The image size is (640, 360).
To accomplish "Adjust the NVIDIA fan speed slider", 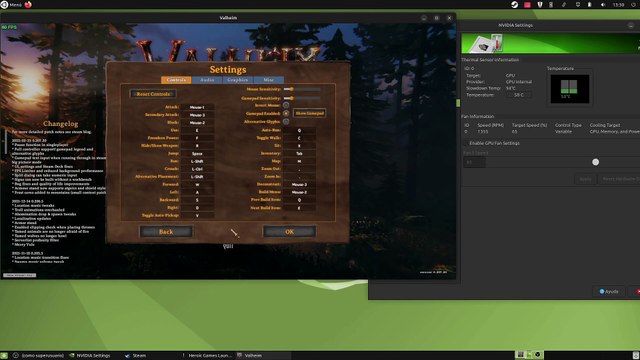I will pyautogui.click(x=596, y=162).
